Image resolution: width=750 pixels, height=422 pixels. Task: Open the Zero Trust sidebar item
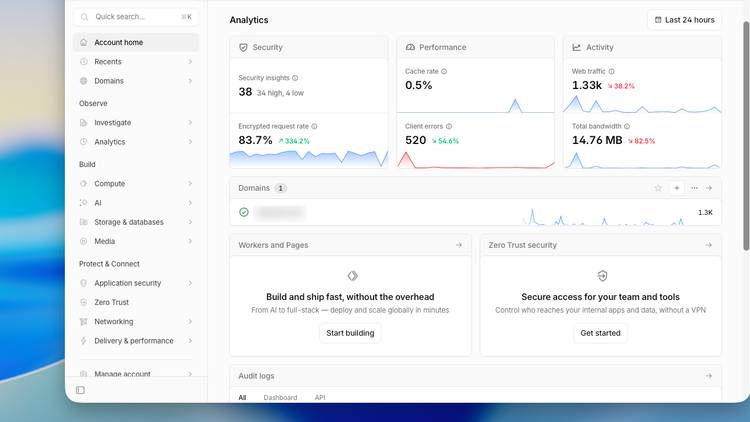(136, 302)
